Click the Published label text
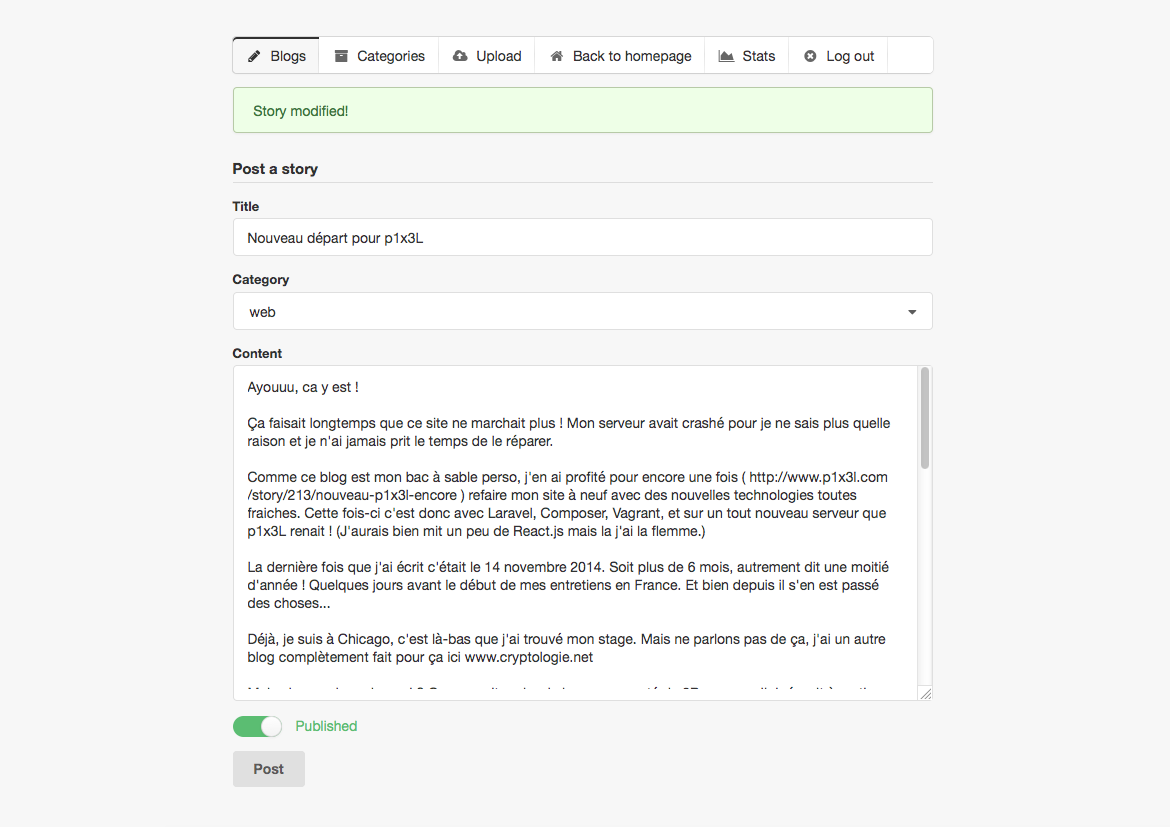Image resolution: width=1170 pixels, height=827 pixels. click(326, 727)
